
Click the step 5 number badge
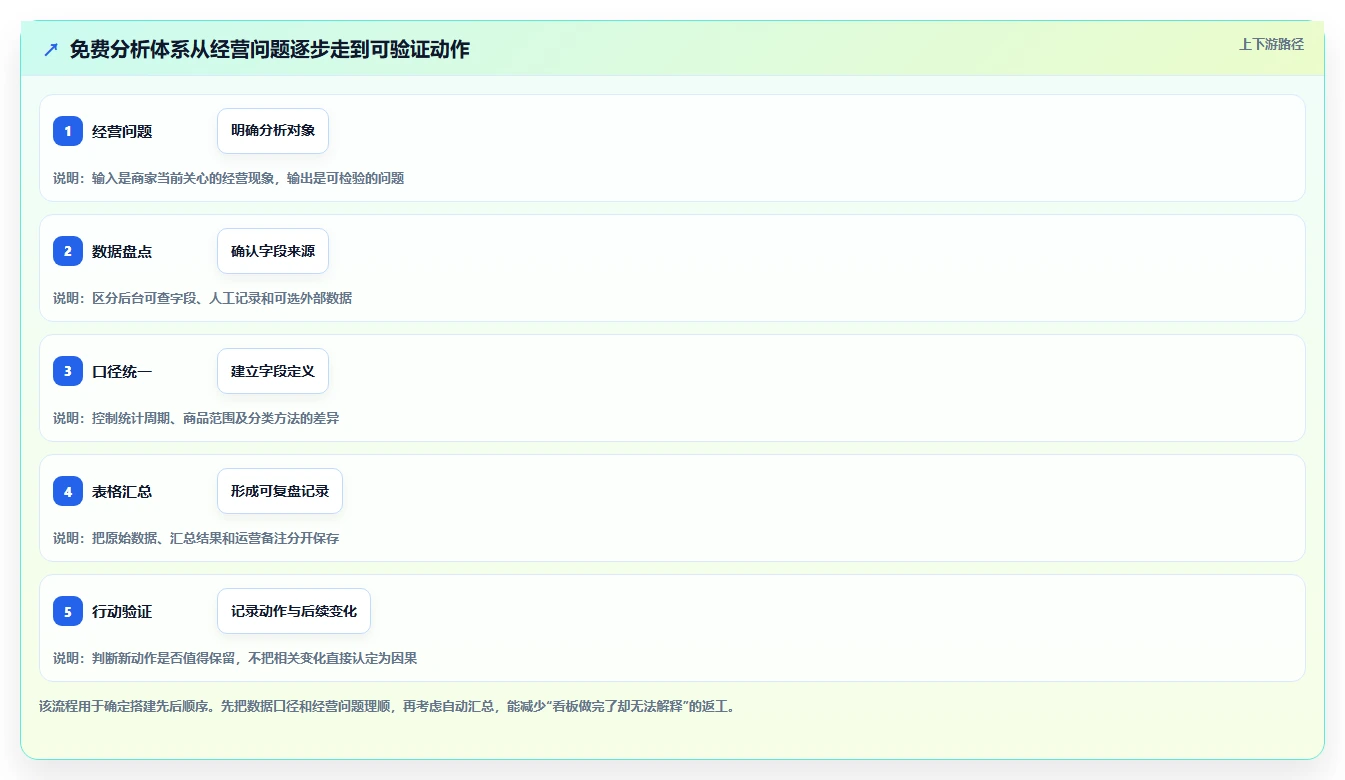[68, 611]
